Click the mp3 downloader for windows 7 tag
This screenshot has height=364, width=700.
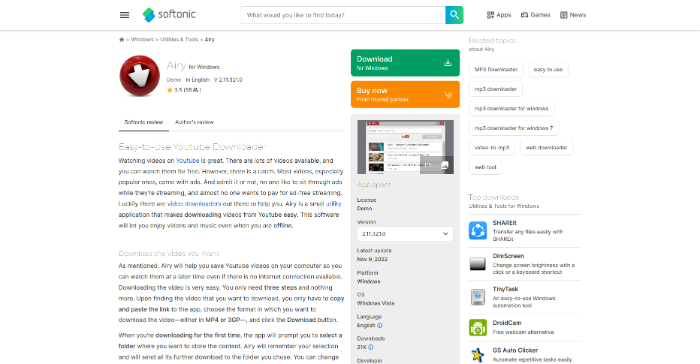(x=514, y=128)
